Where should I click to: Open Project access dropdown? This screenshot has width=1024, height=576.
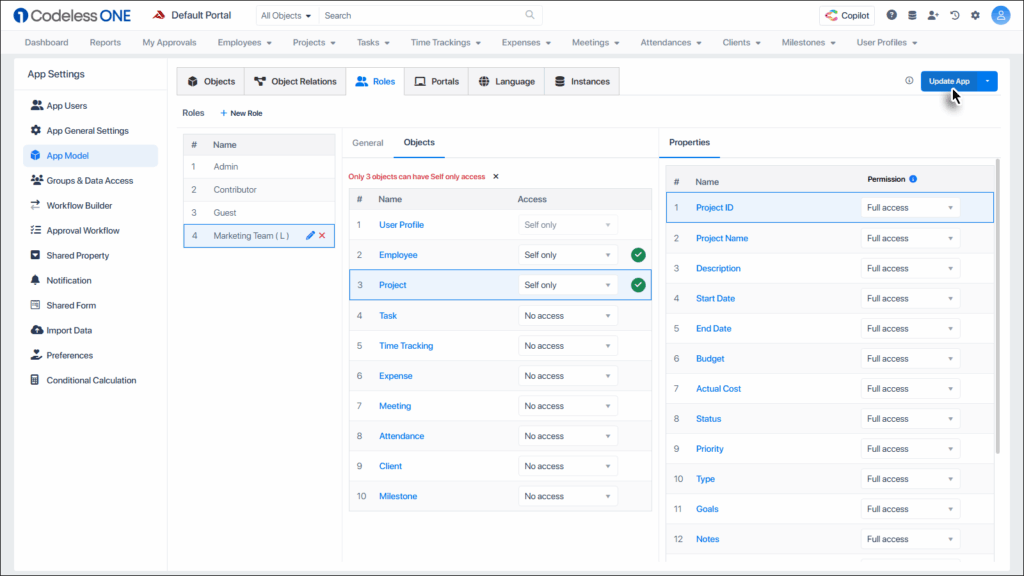[x=567, y=285]
